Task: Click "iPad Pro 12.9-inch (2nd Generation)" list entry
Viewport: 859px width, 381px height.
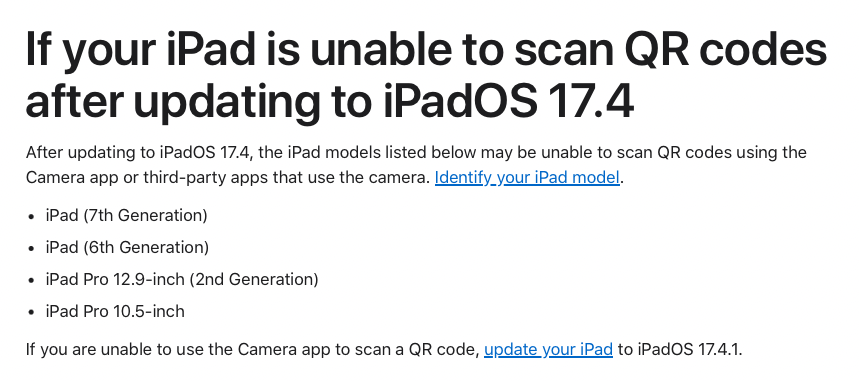Action: coord(182,279)
